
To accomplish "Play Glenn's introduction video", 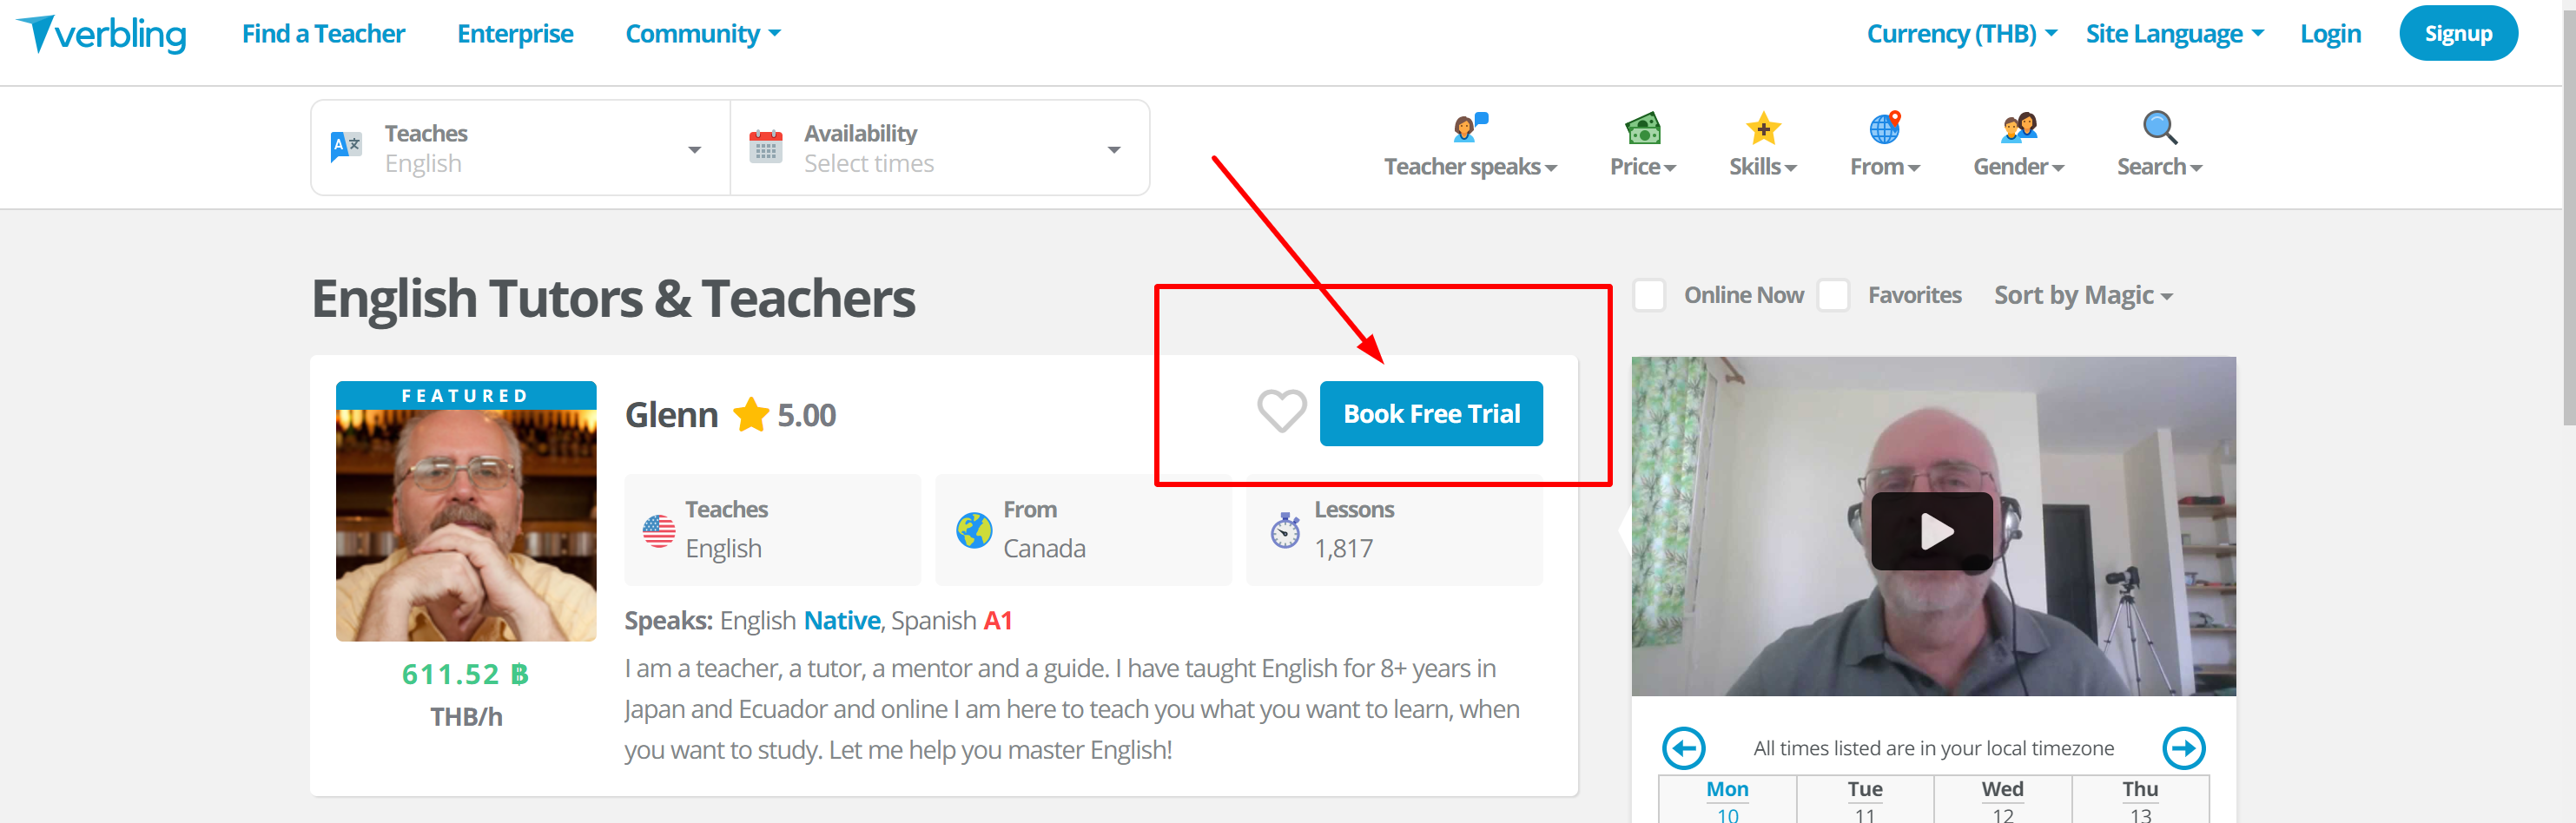I will point(1932,531).
